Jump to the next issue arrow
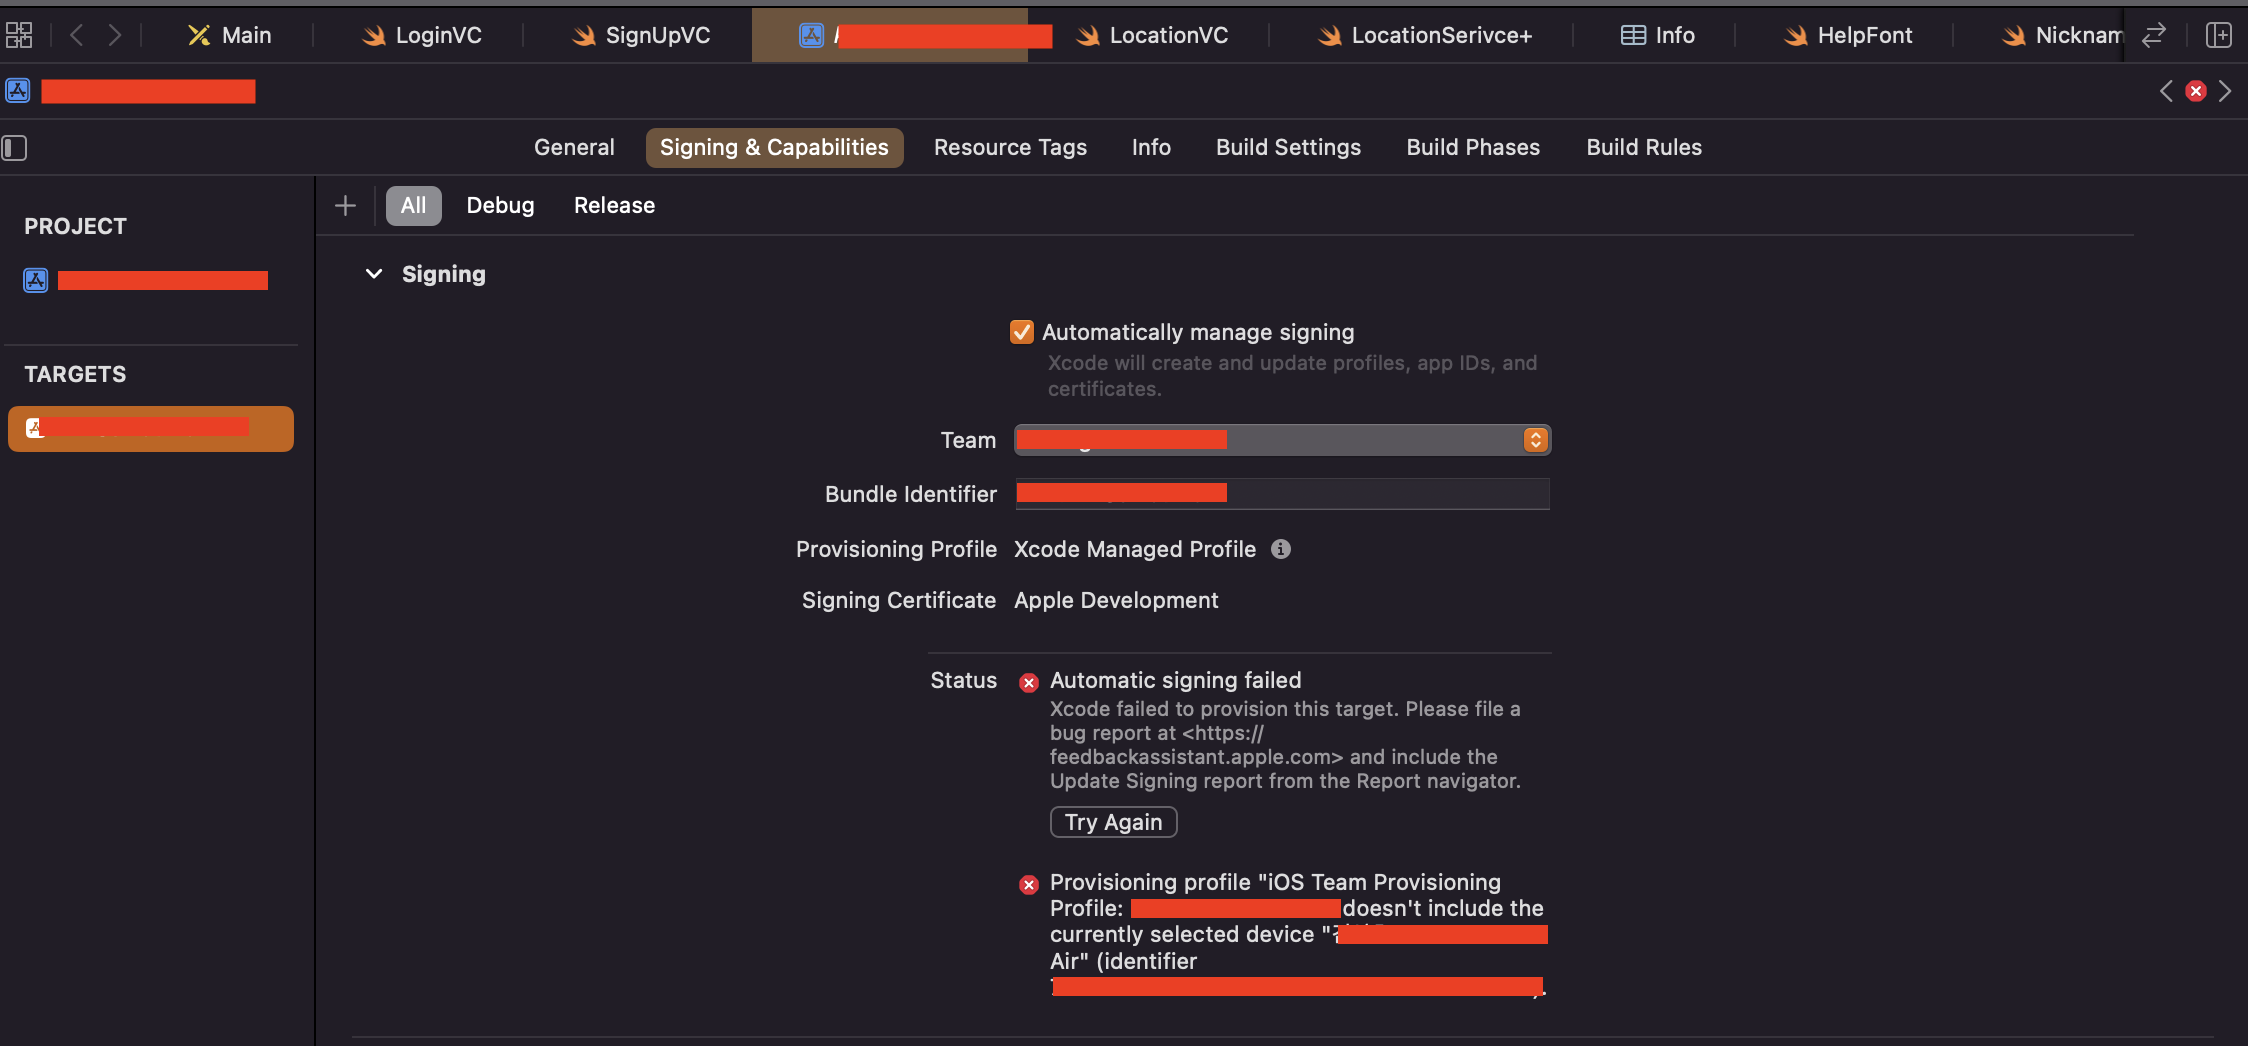The height and width of the screenshot is (1046, 2248). 2225,91
